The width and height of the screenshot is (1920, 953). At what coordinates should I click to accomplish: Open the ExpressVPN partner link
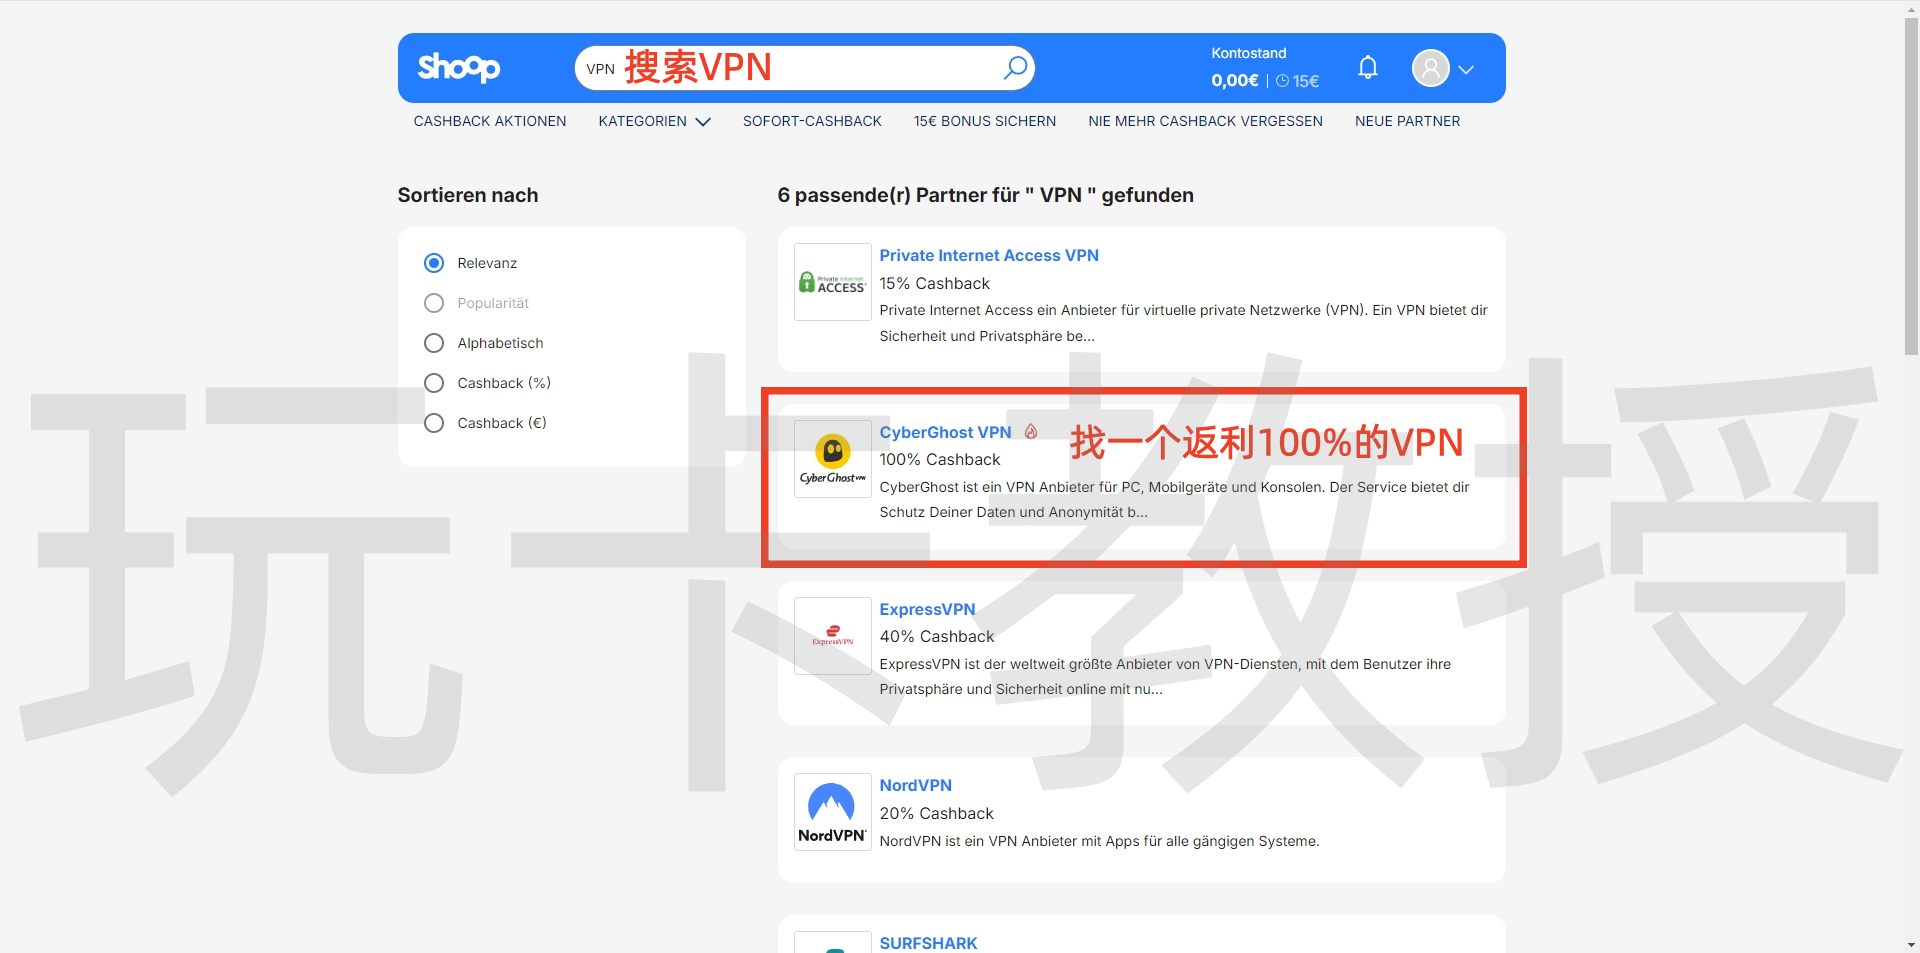click(927, 609)
